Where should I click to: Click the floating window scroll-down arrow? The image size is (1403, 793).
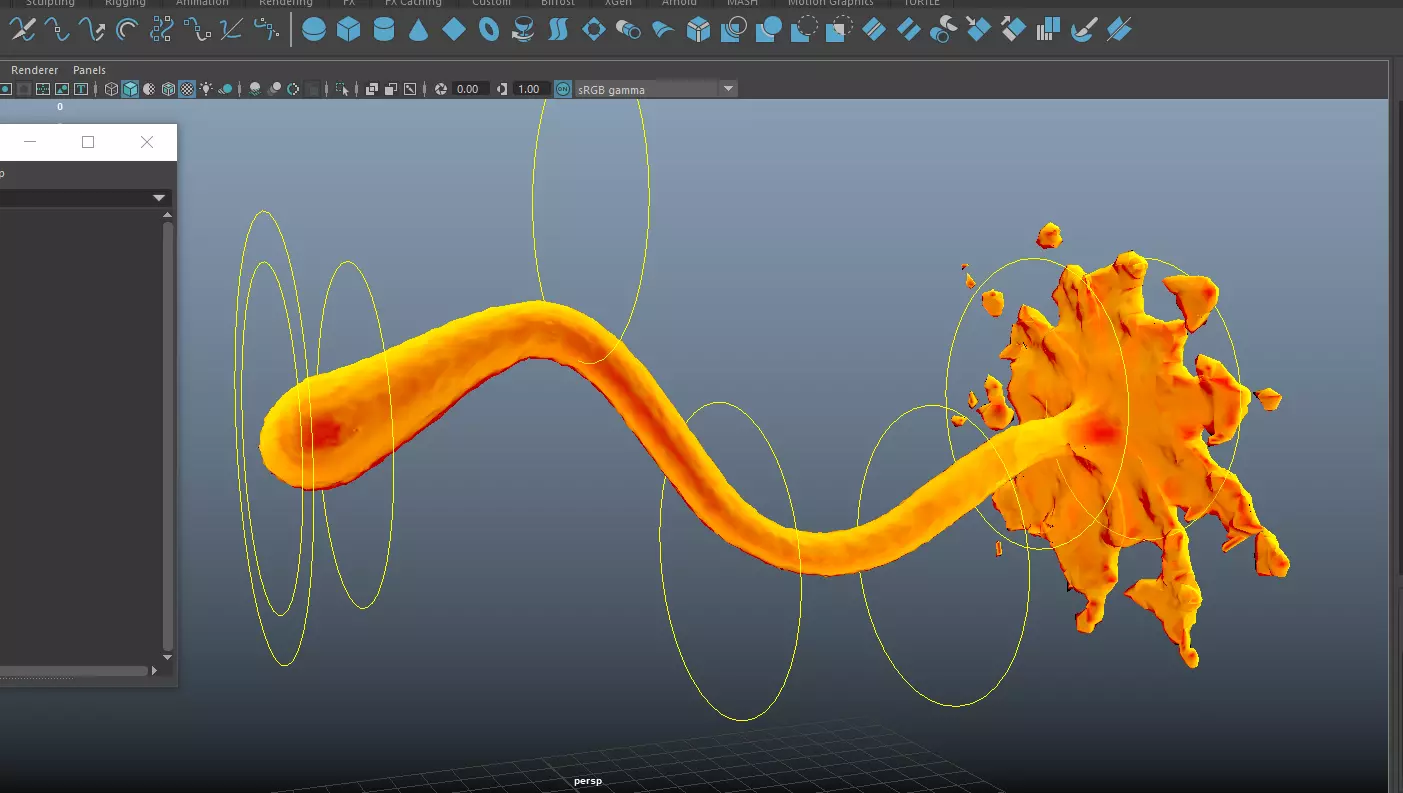click(168, 657)
